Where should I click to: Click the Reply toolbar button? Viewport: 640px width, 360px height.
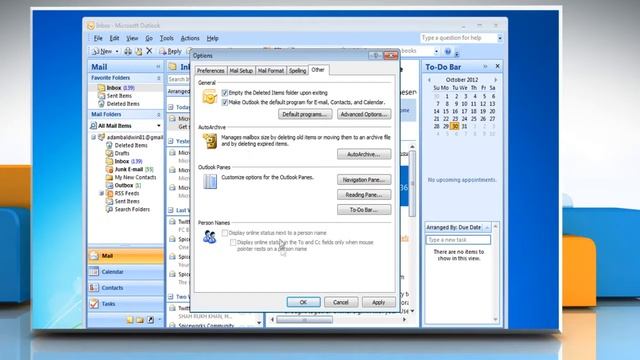170,51
